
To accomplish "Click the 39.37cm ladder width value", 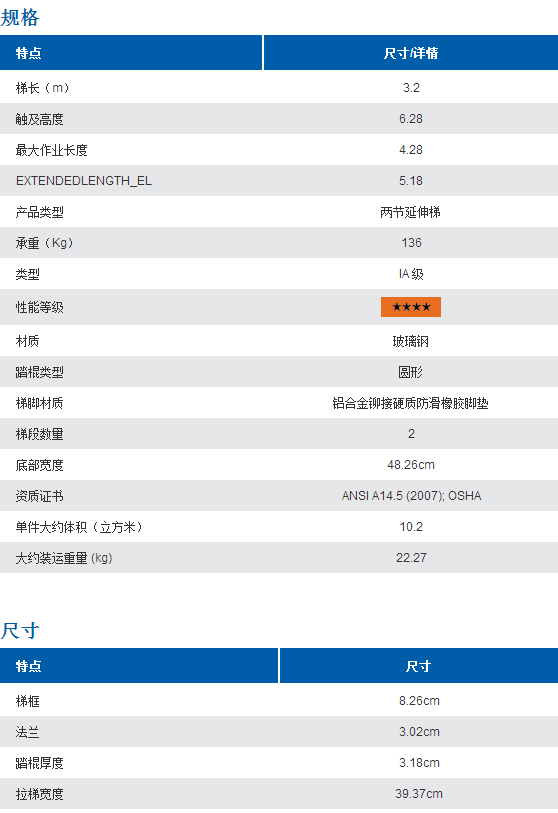I will click(x=419, y=794).
